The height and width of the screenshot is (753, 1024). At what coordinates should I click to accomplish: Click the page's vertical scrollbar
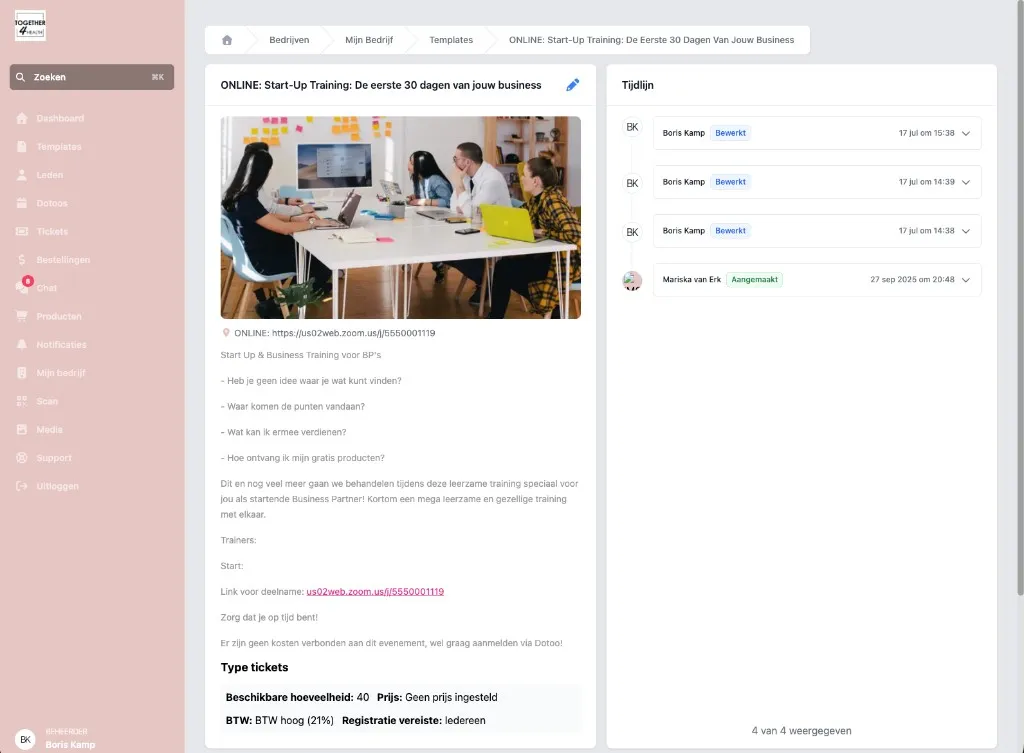[1019, 300]
